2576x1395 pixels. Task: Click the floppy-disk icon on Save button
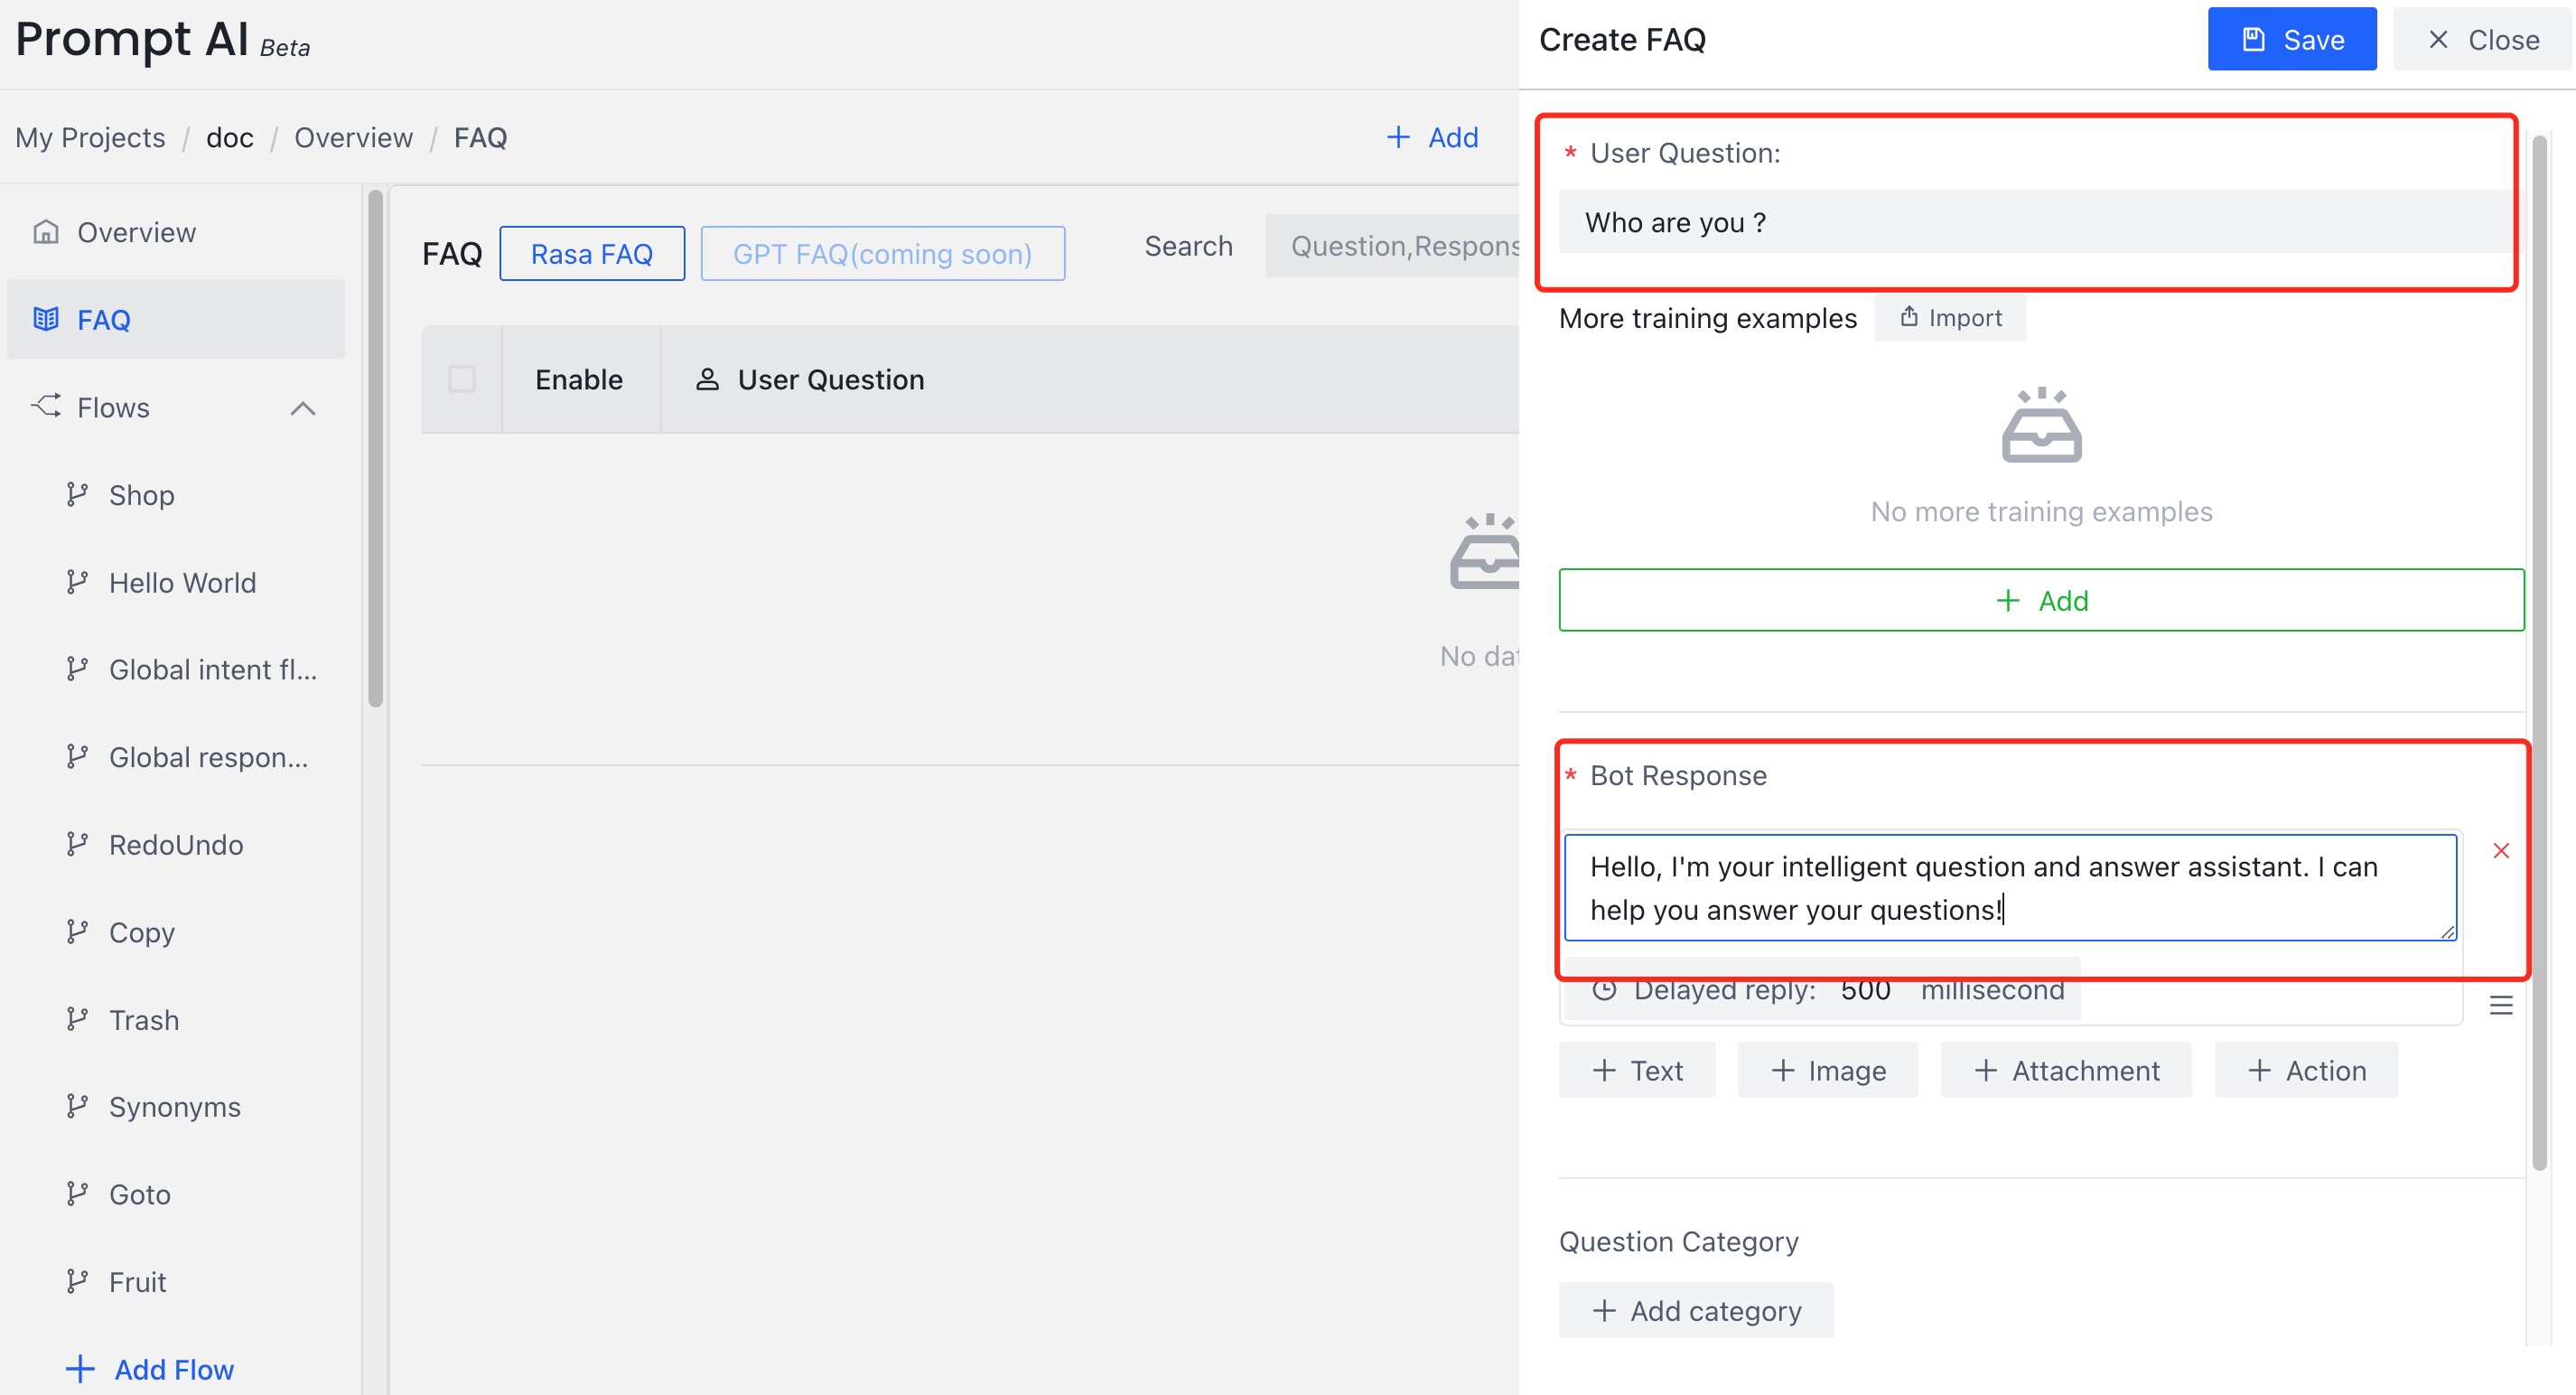[2254, 39]
